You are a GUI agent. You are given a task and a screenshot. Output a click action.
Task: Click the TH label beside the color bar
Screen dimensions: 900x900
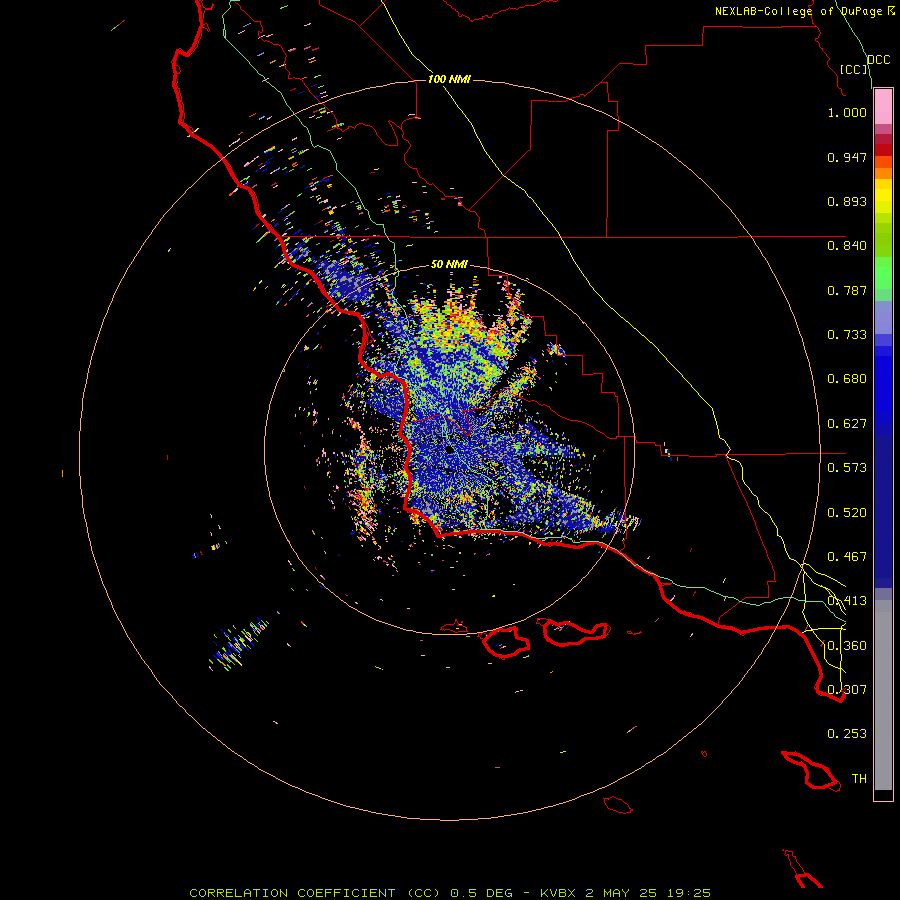pos(859,779)
